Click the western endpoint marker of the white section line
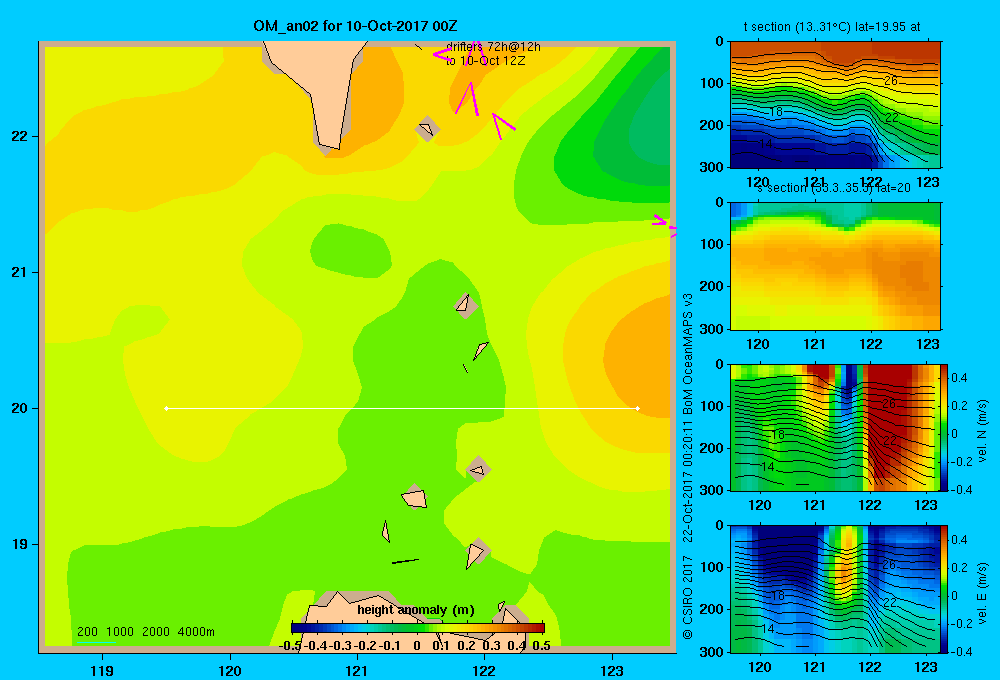Screen dimensions: 1000x680 (166, 408)
